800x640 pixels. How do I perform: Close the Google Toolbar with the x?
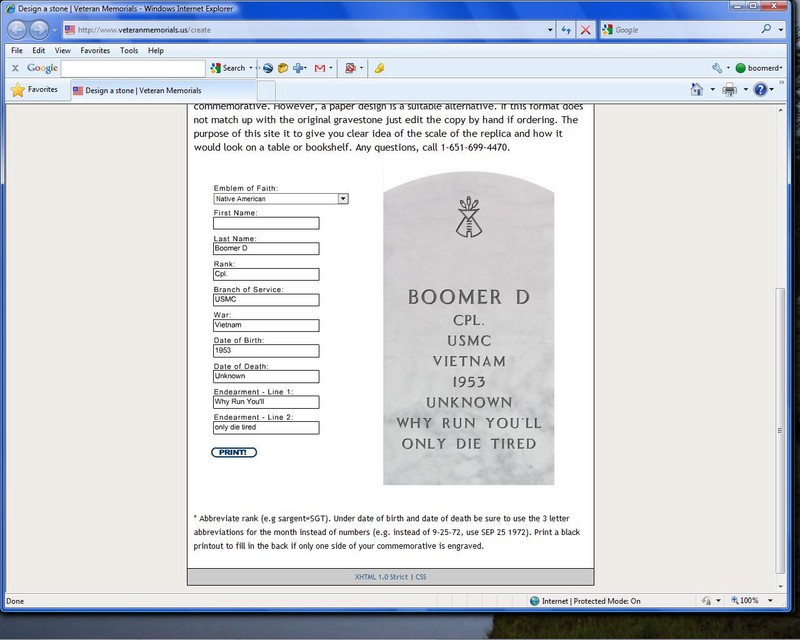point(15,68)
